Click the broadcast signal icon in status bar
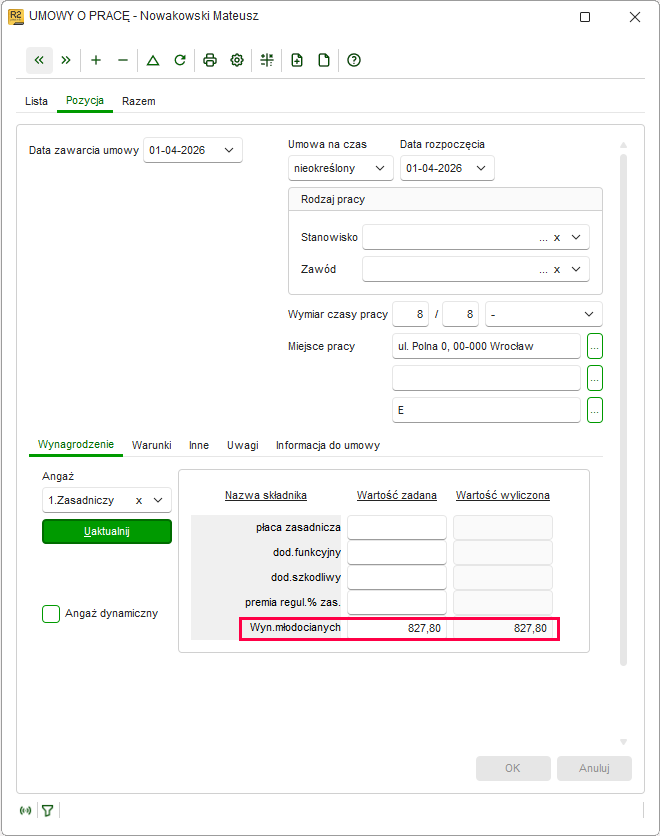This screenshot has height=836, width=660. click(x=26, y=811)
